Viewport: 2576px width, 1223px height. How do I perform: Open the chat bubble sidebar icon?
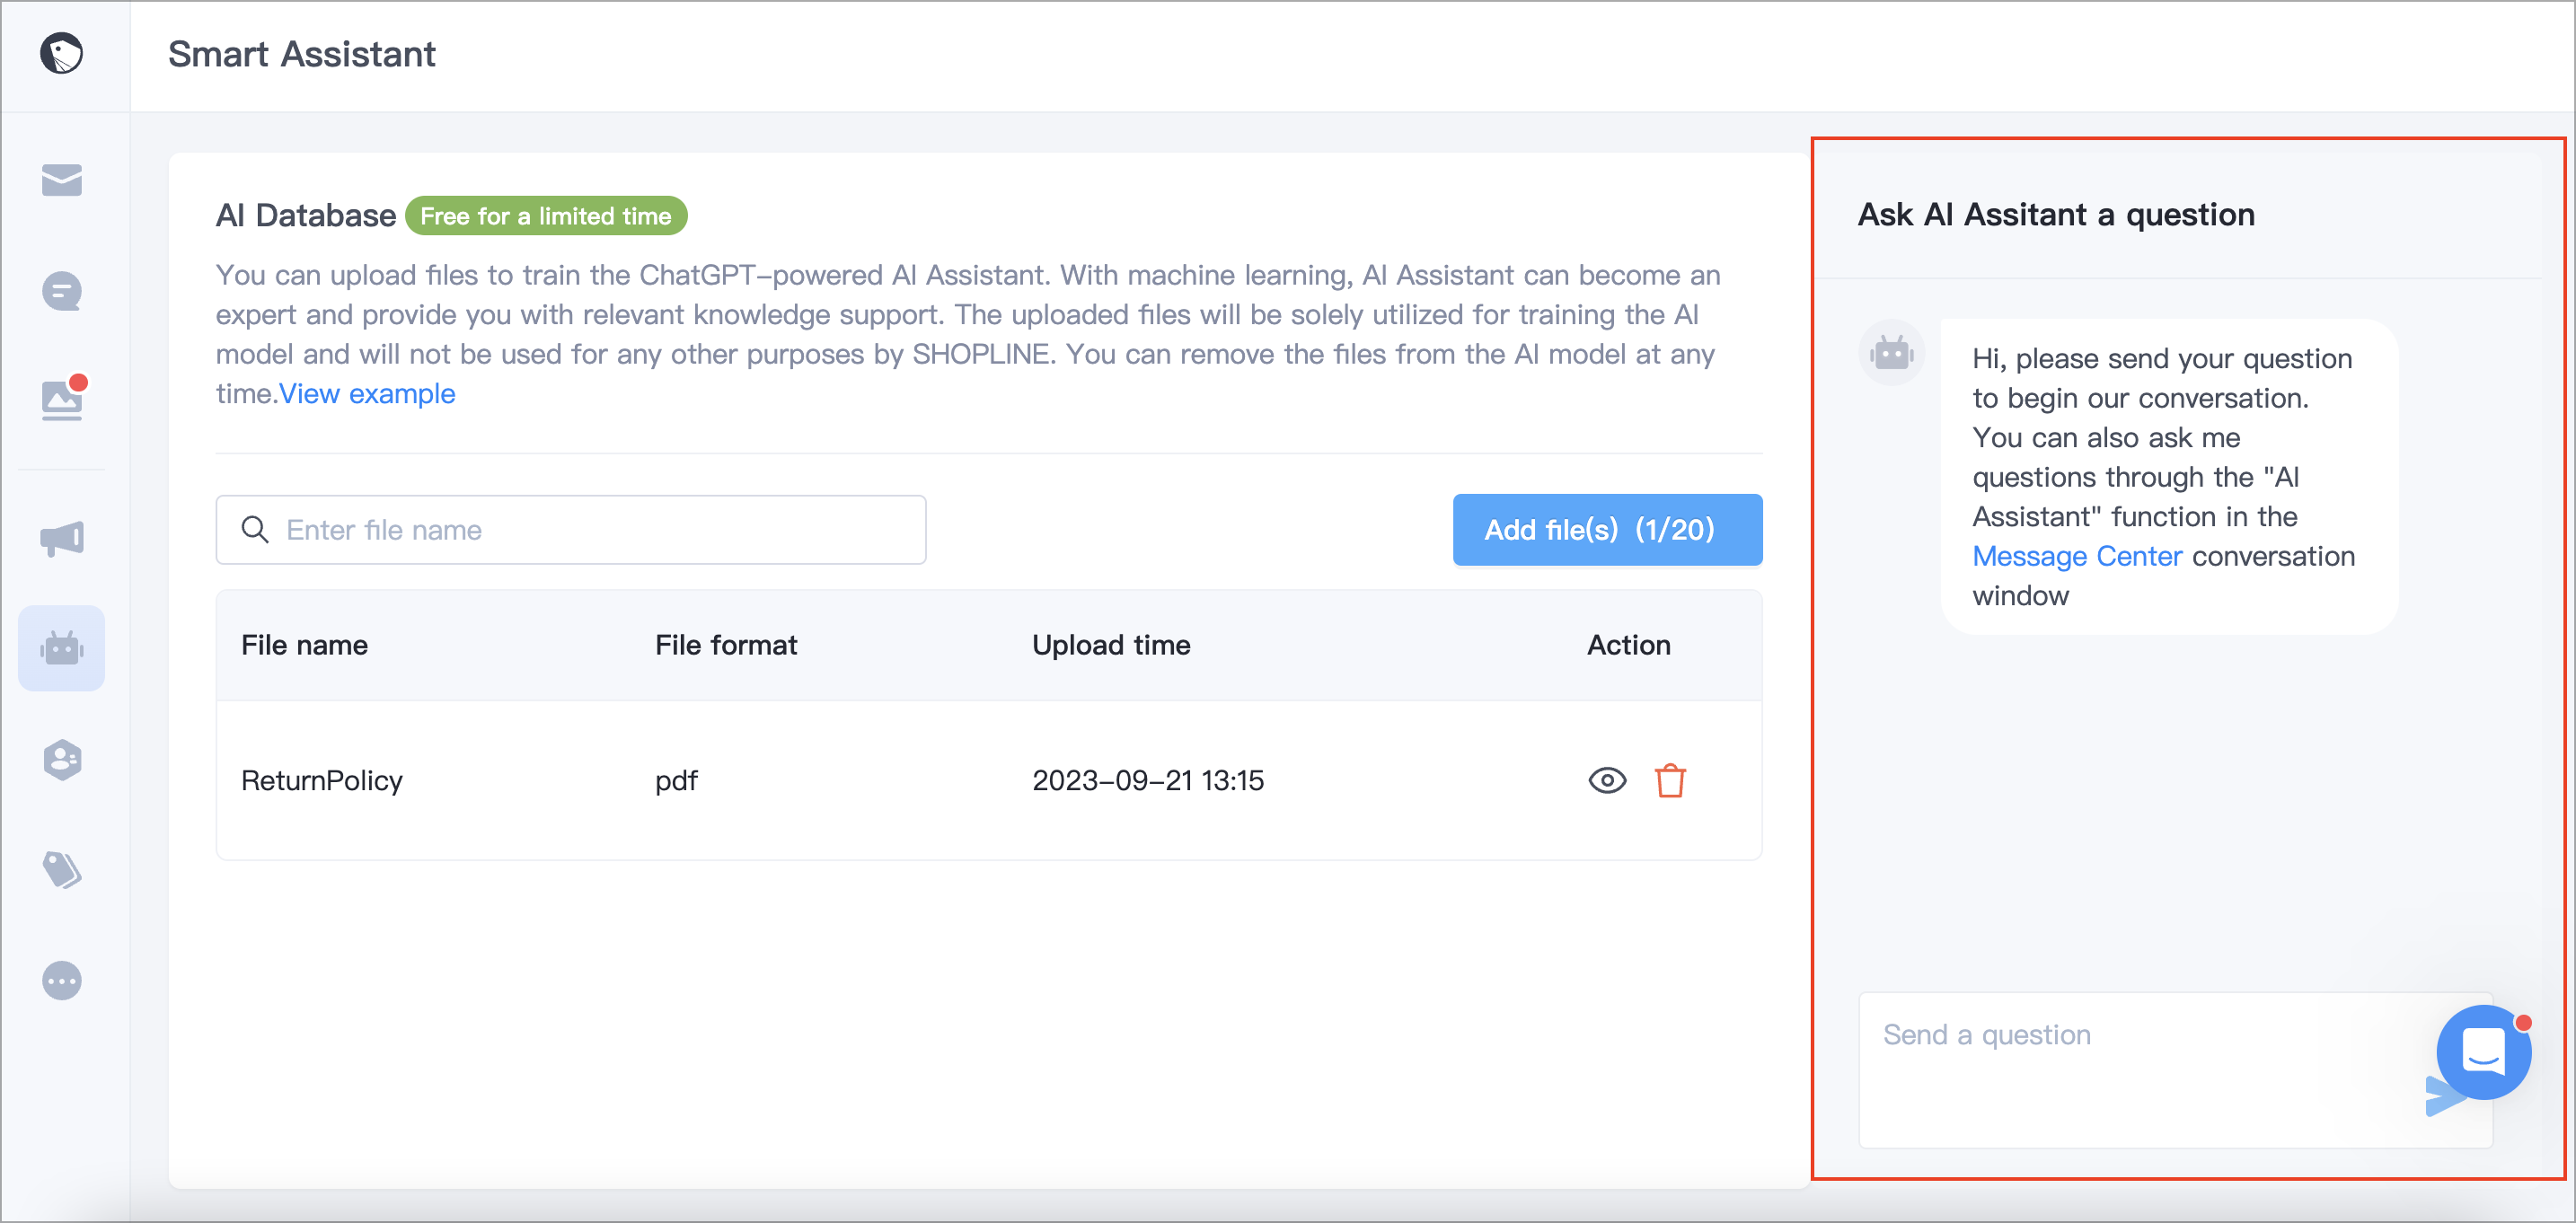(x=62, y=292)
